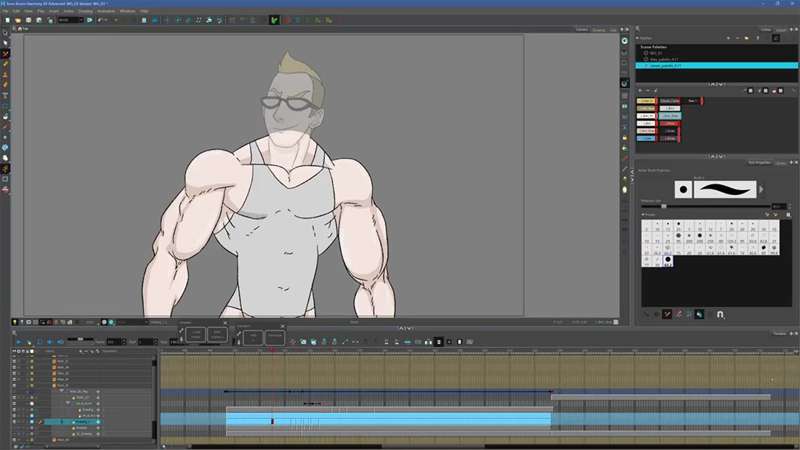Pick the yellow colour swatch

(x=646, y=101)
